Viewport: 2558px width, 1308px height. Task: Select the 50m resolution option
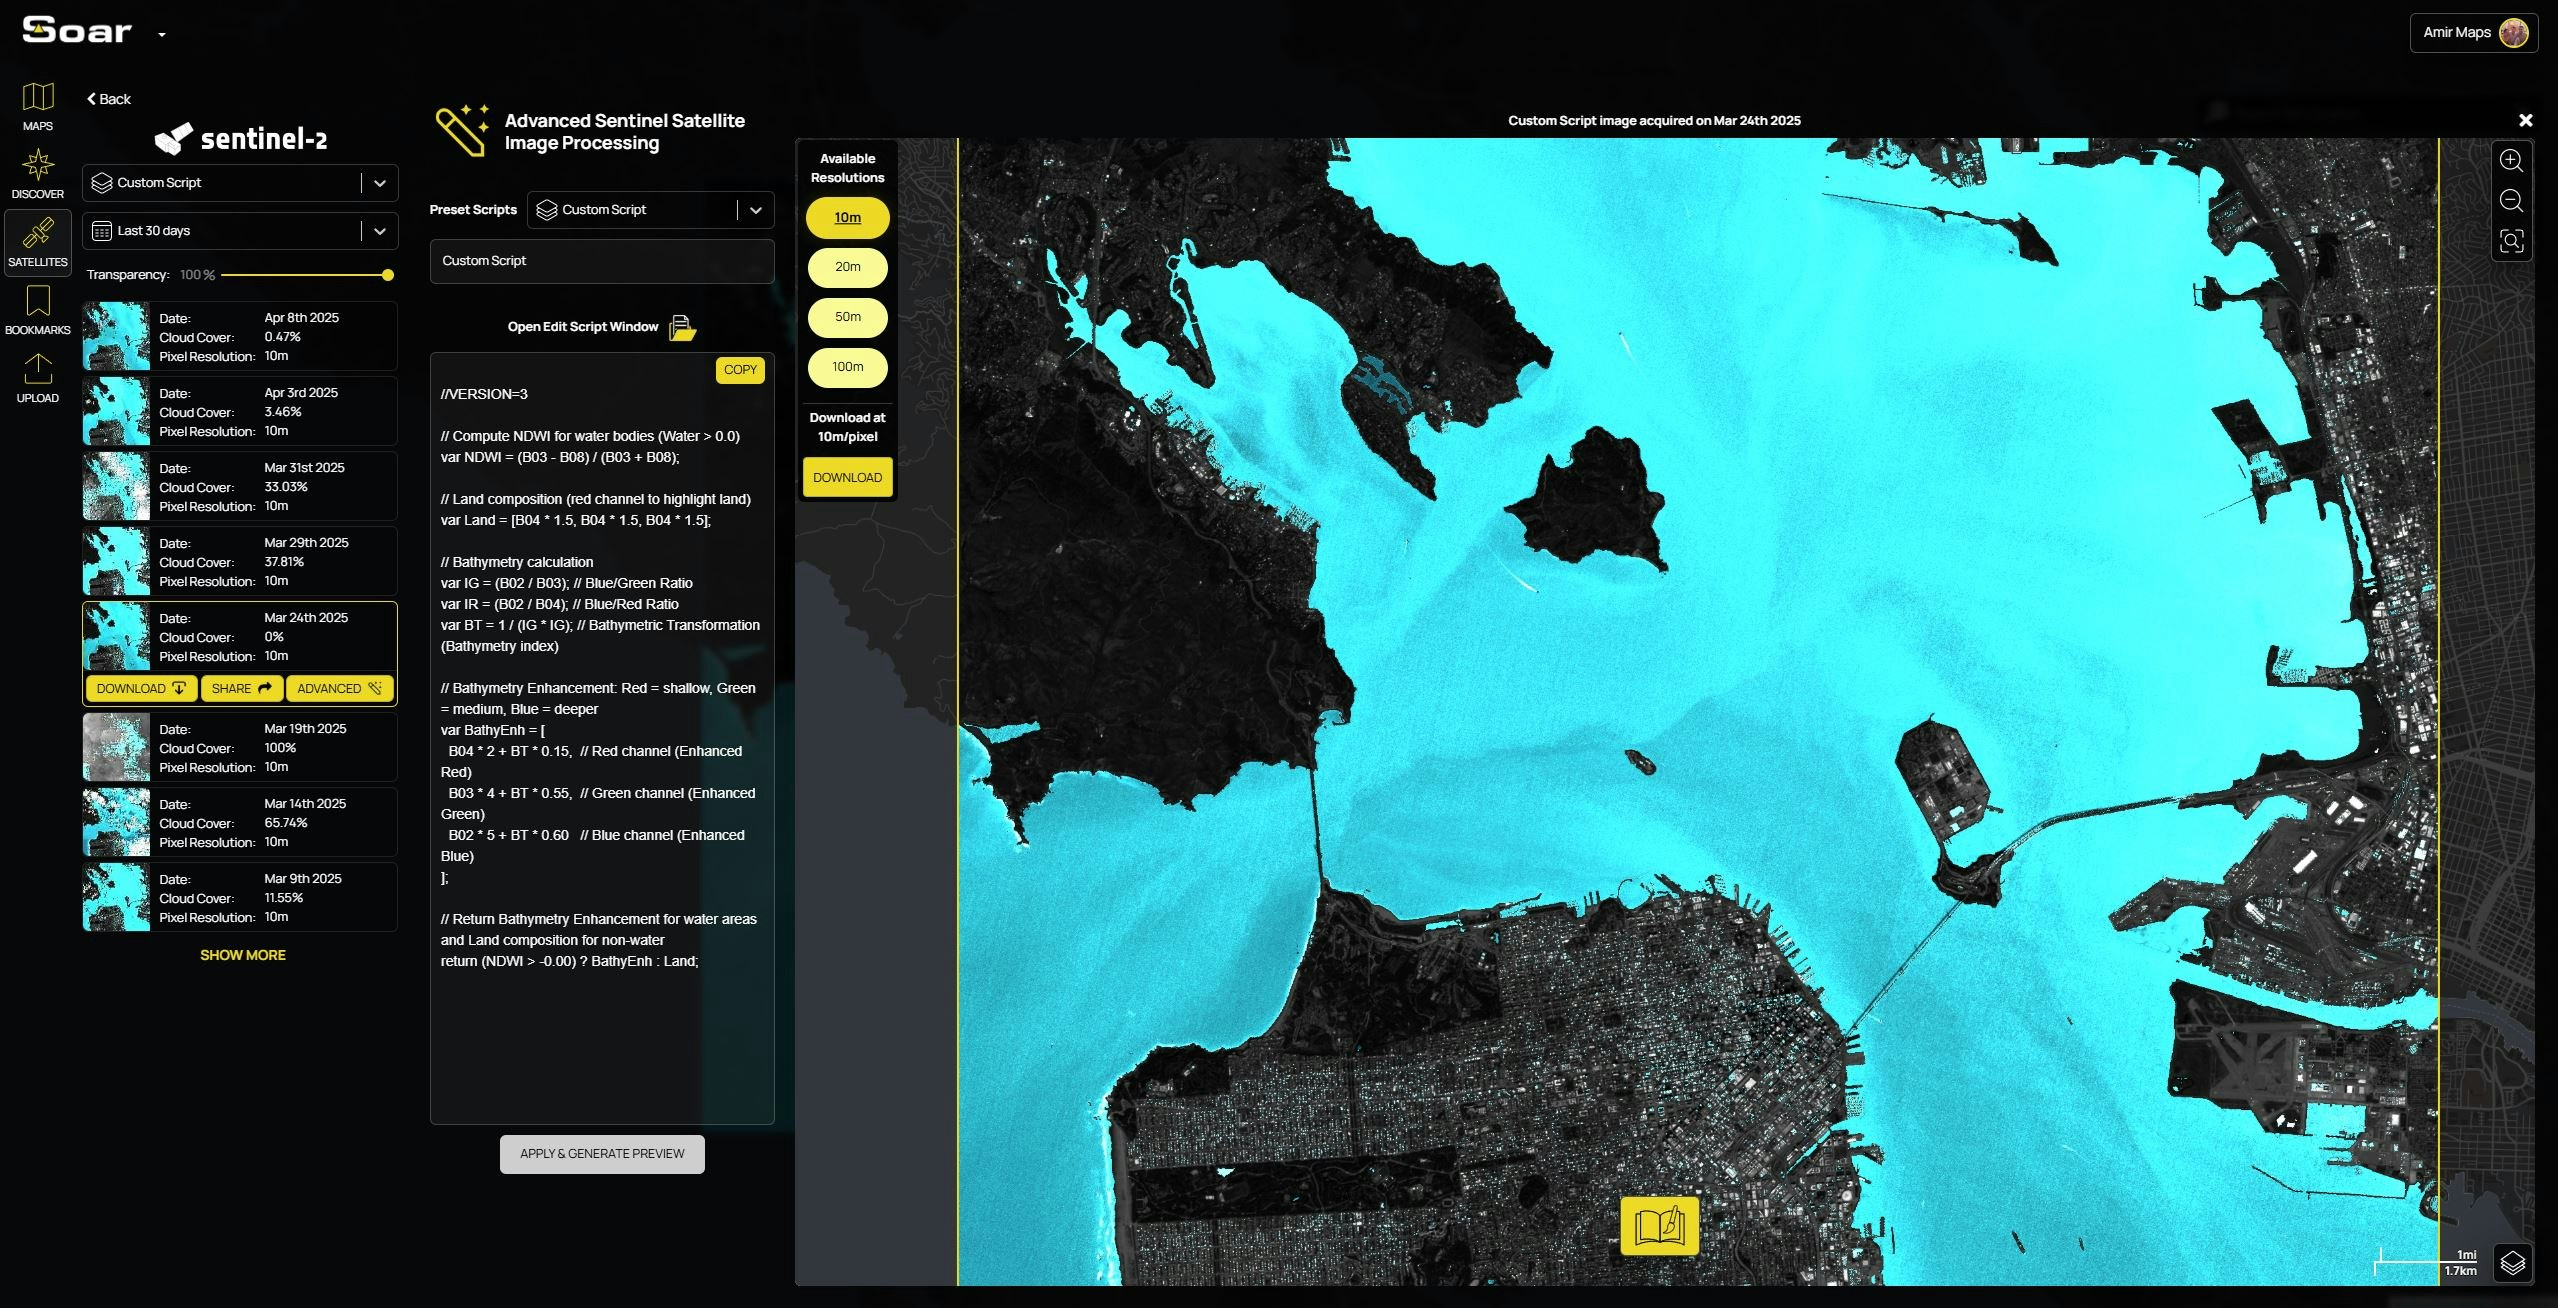coord(847,317)
